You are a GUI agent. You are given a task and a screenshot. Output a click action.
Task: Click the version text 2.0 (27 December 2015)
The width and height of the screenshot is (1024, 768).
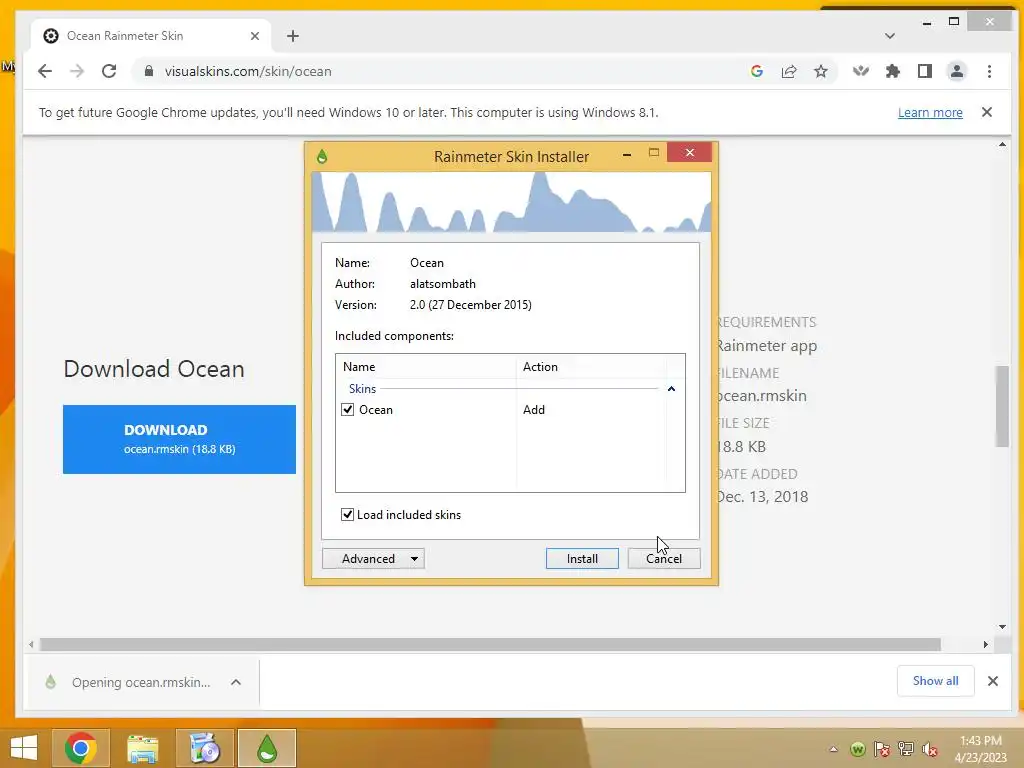(x=471, y=304)
